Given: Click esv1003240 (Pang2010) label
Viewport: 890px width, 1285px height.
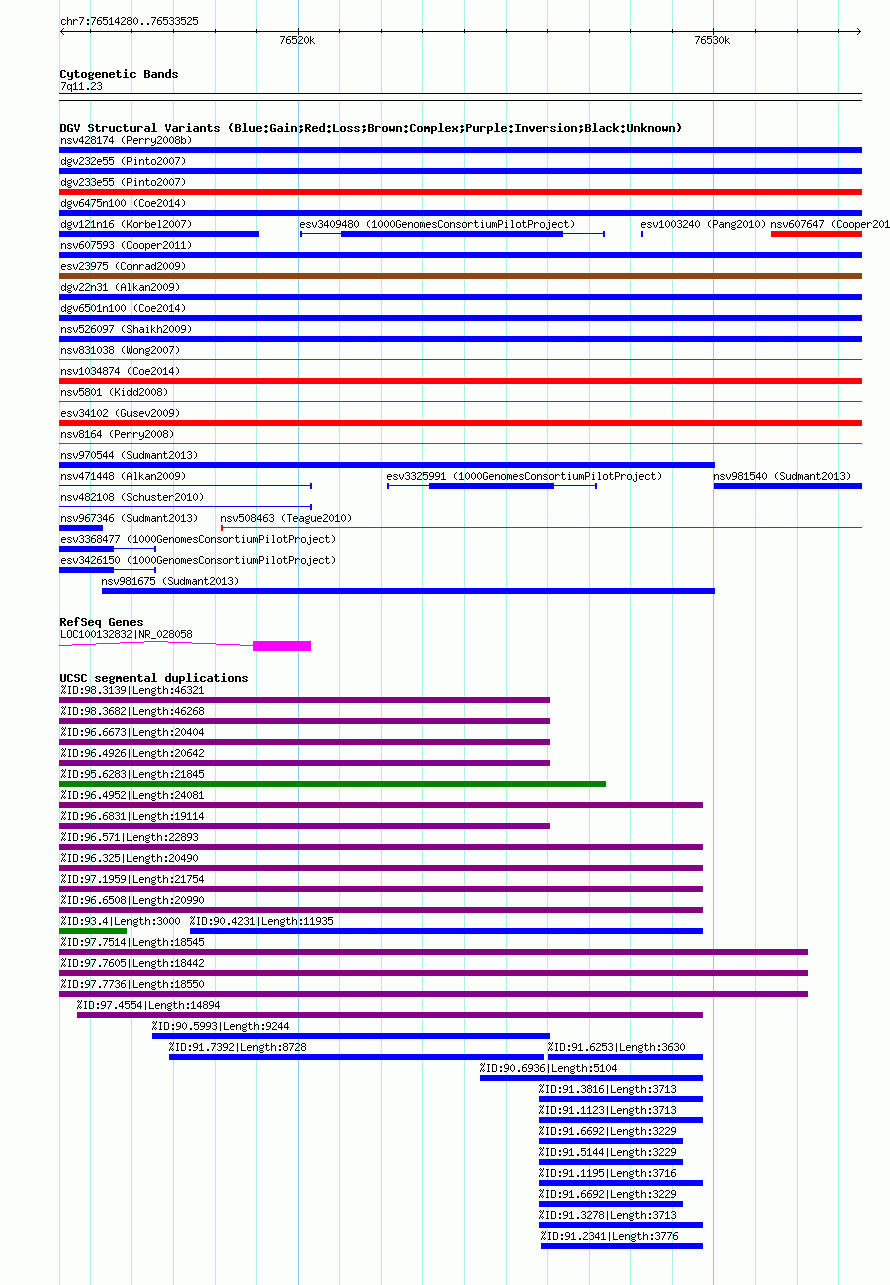Looking at the screenshot, I should coord(703,224).
